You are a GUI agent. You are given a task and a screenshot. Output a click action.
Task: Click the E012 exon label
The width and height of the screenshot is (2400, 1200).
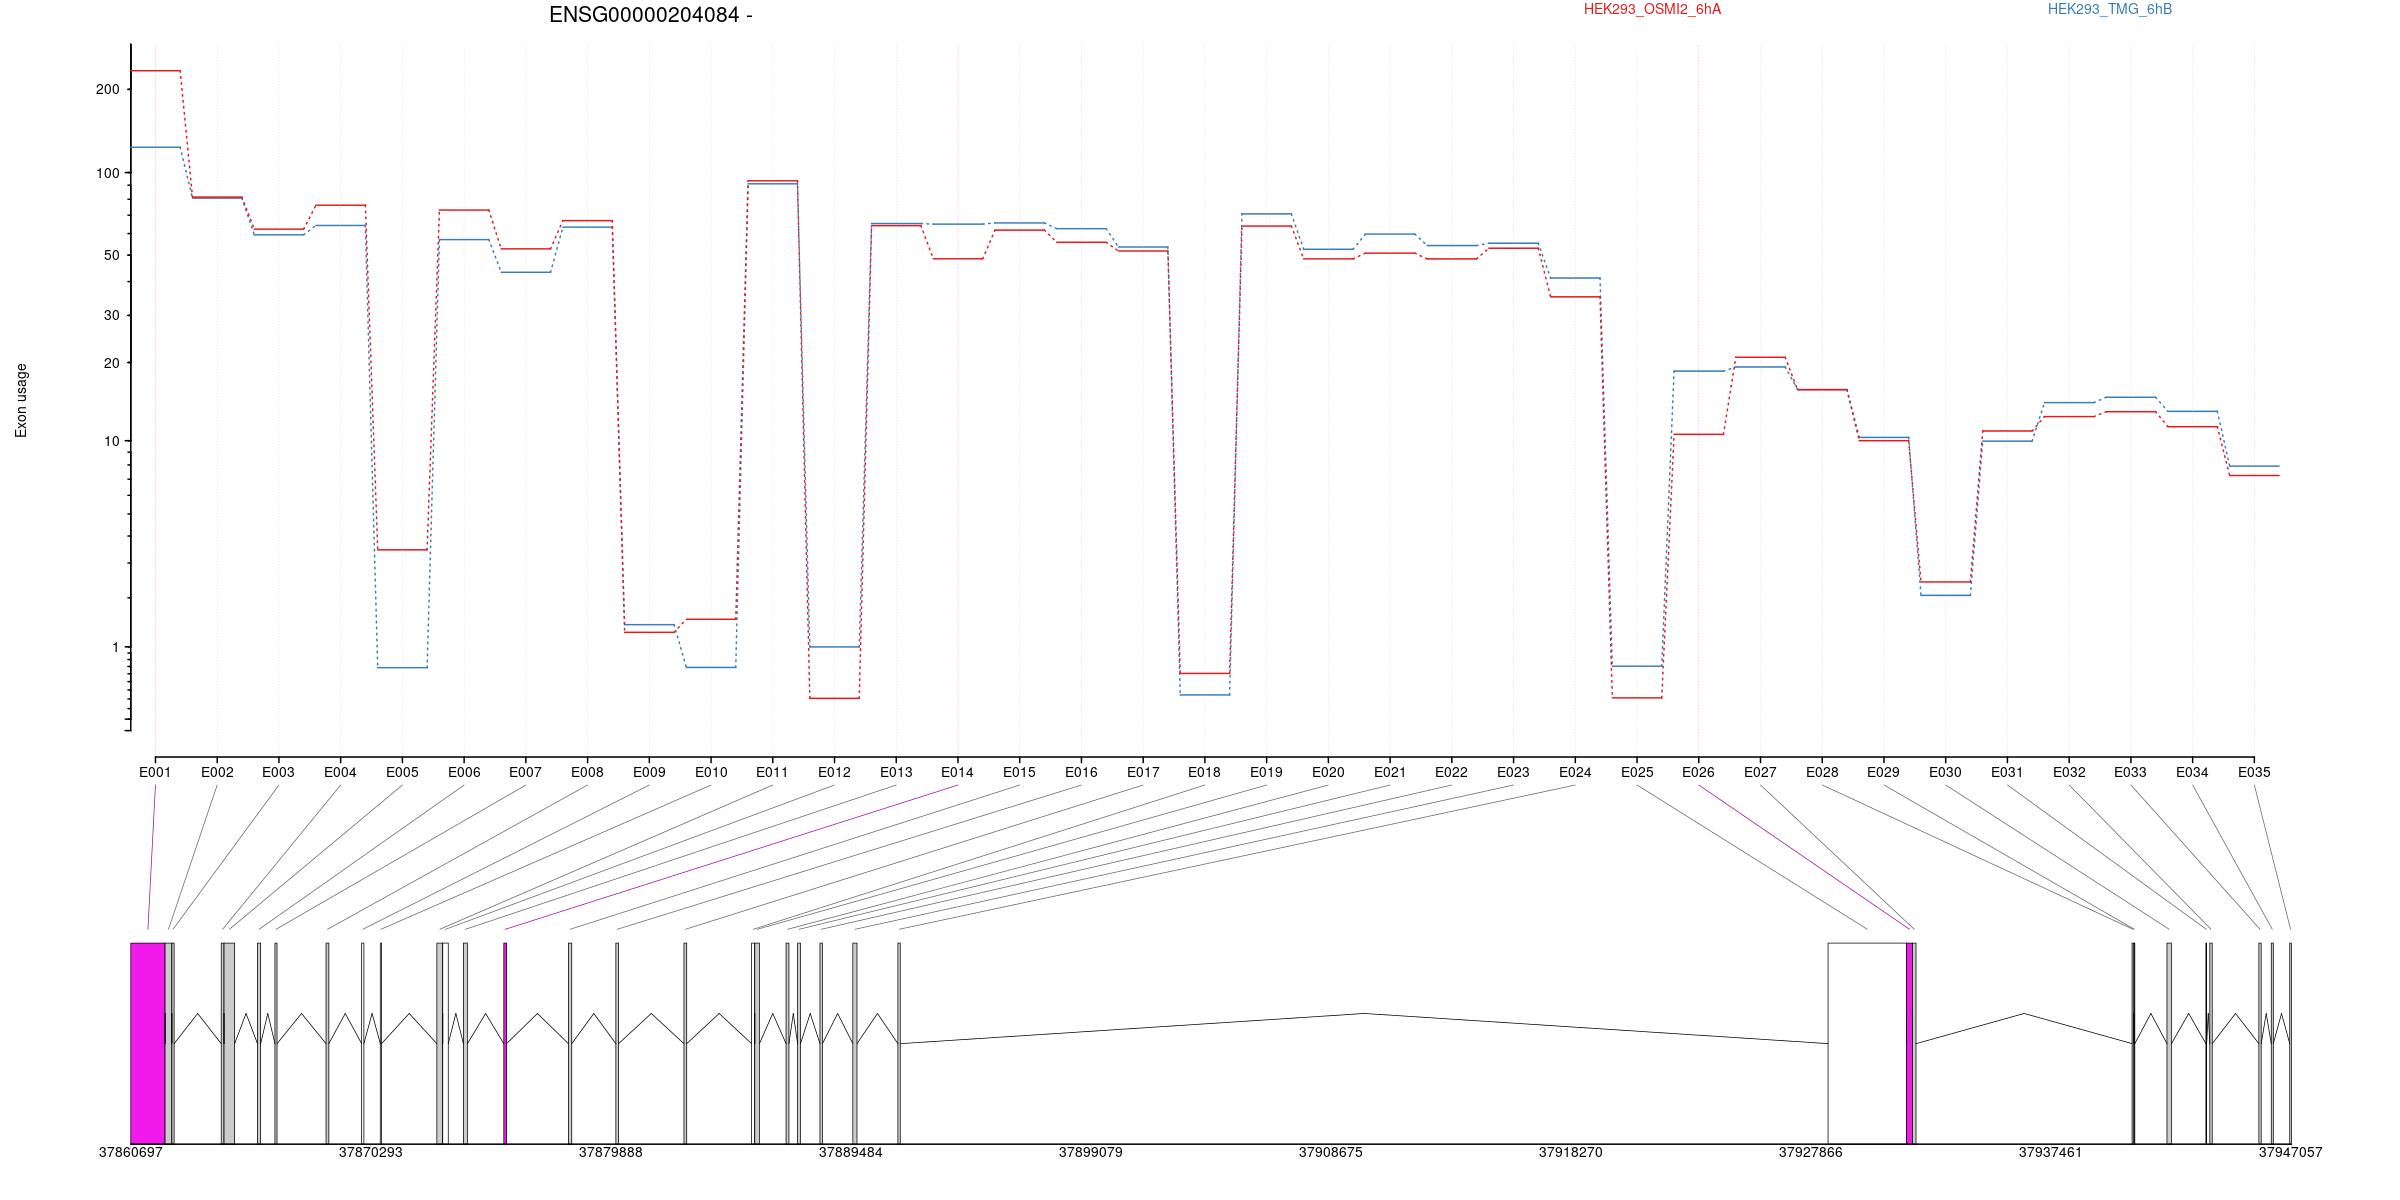[834, 772]
